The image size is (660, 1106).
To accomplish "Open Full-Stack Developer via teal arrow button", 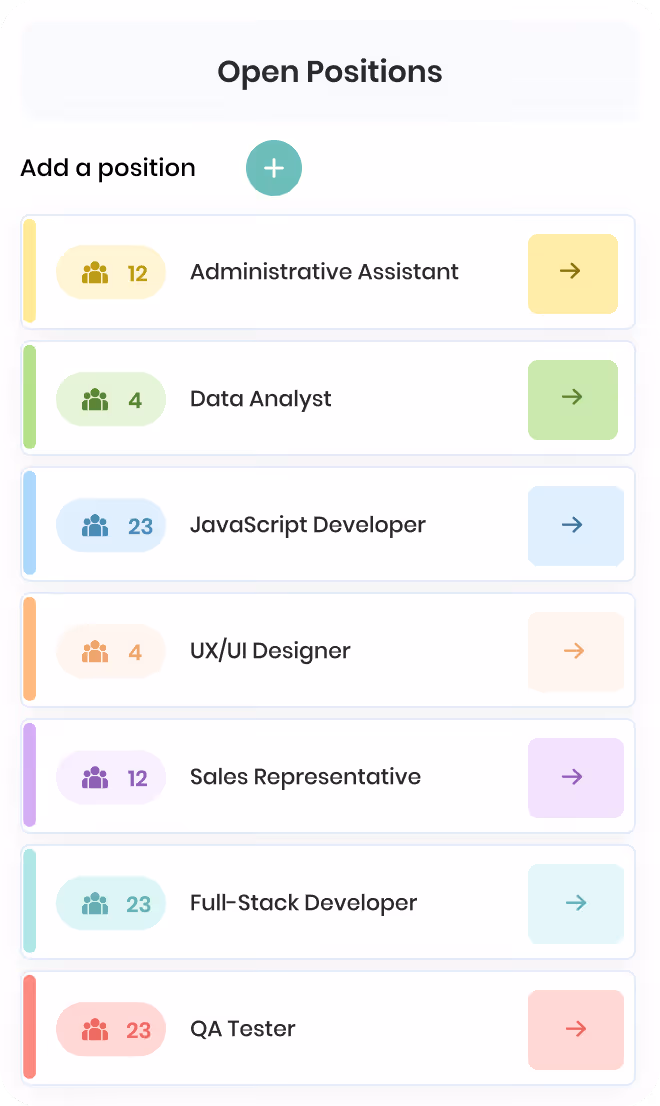I will (575, 904).
